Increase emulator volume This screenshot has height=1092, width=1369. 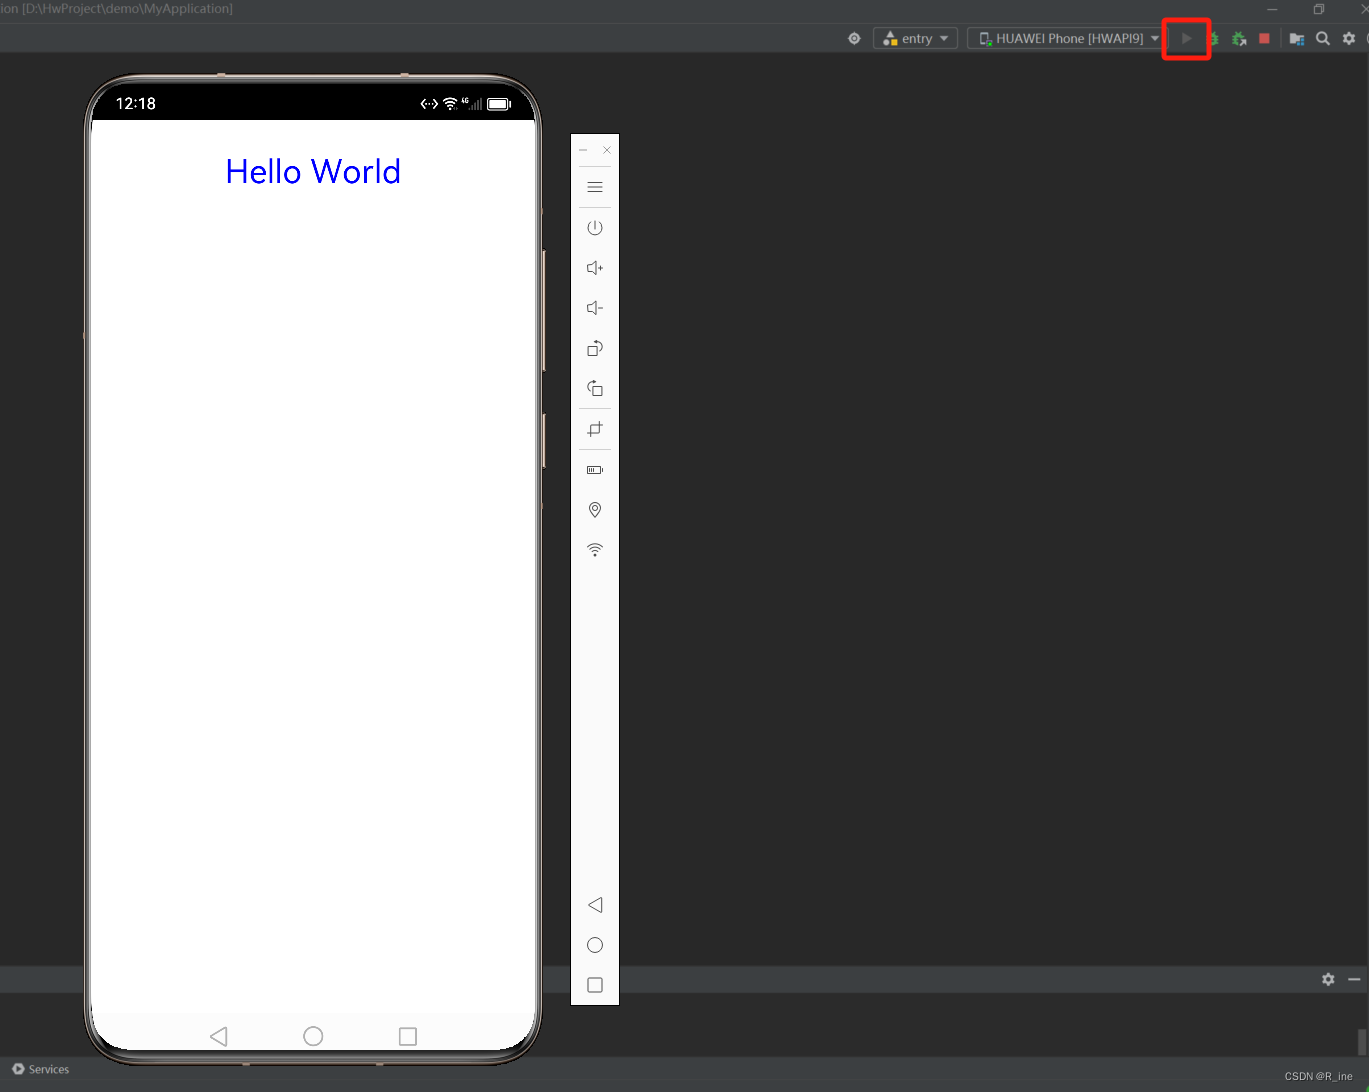coord(595,268)
